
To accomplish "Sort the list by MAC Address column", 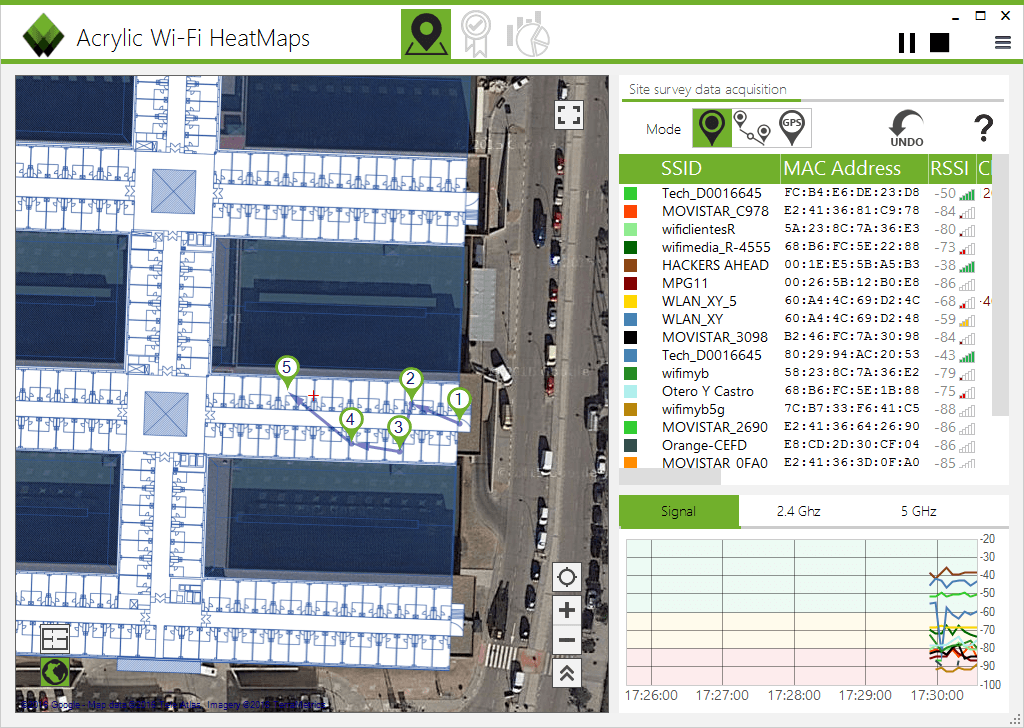I will coord(854,168).
